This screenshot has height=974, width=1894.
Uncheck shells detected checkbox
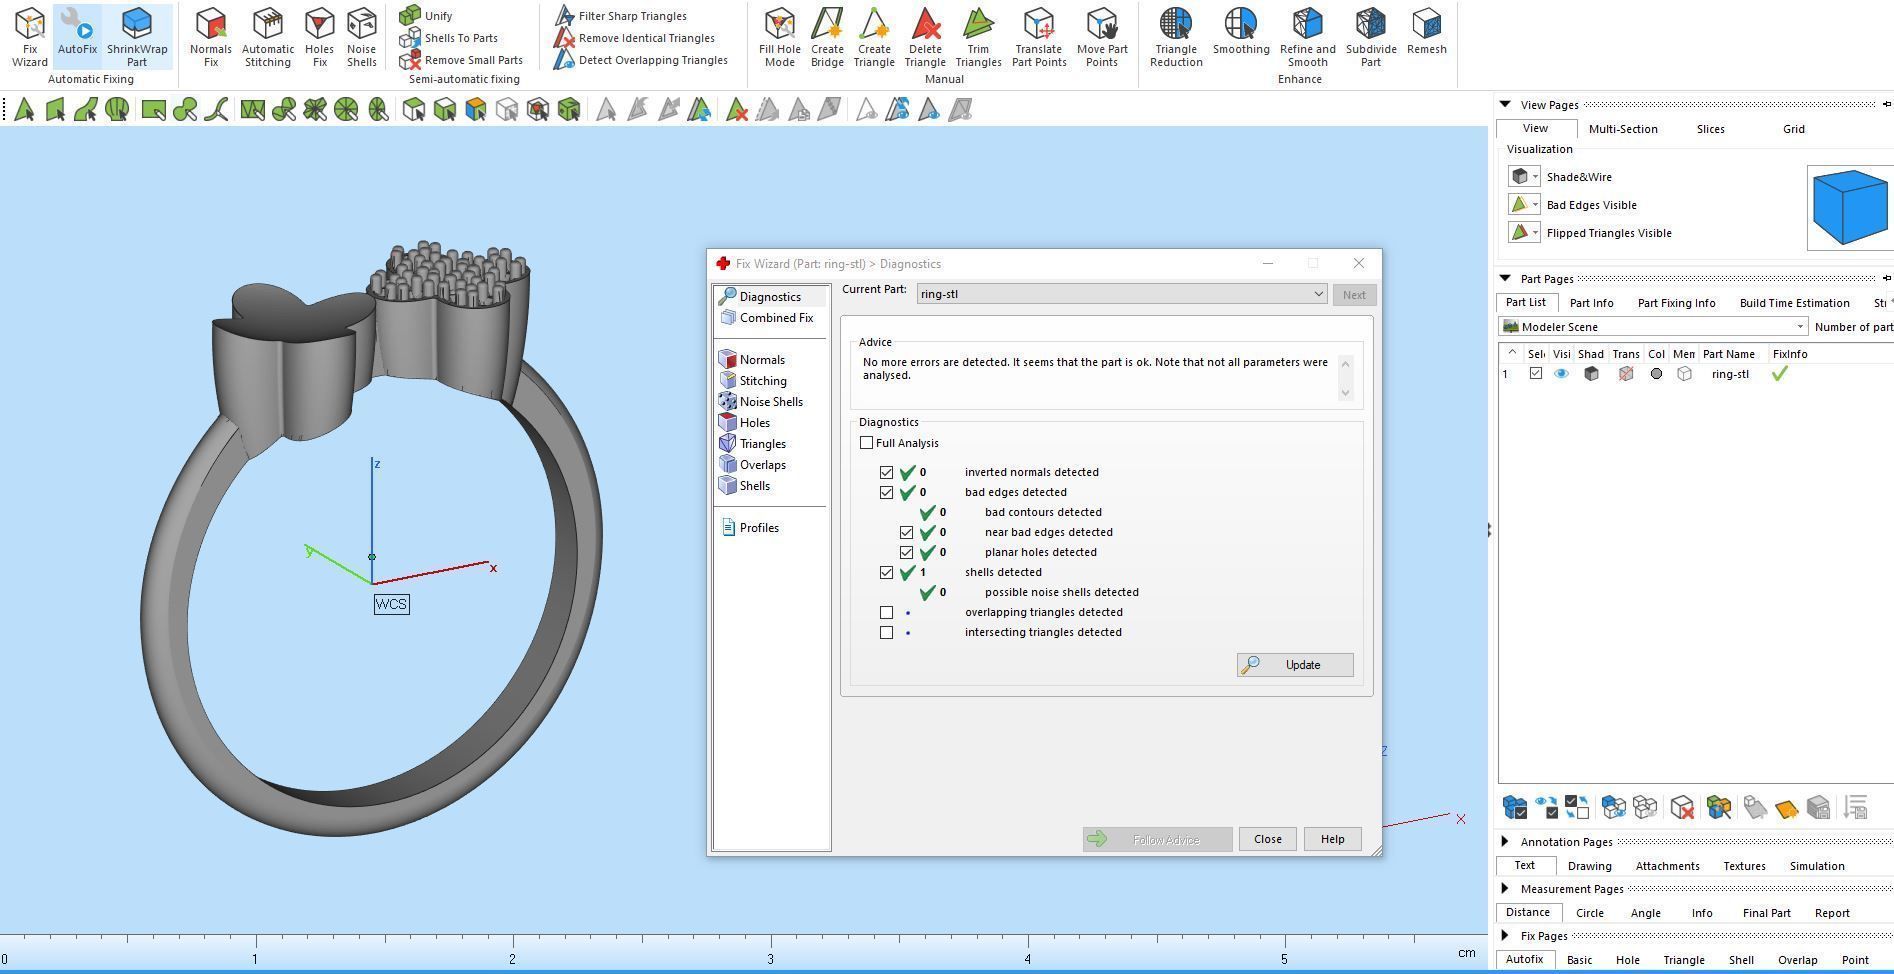point(886,572)
